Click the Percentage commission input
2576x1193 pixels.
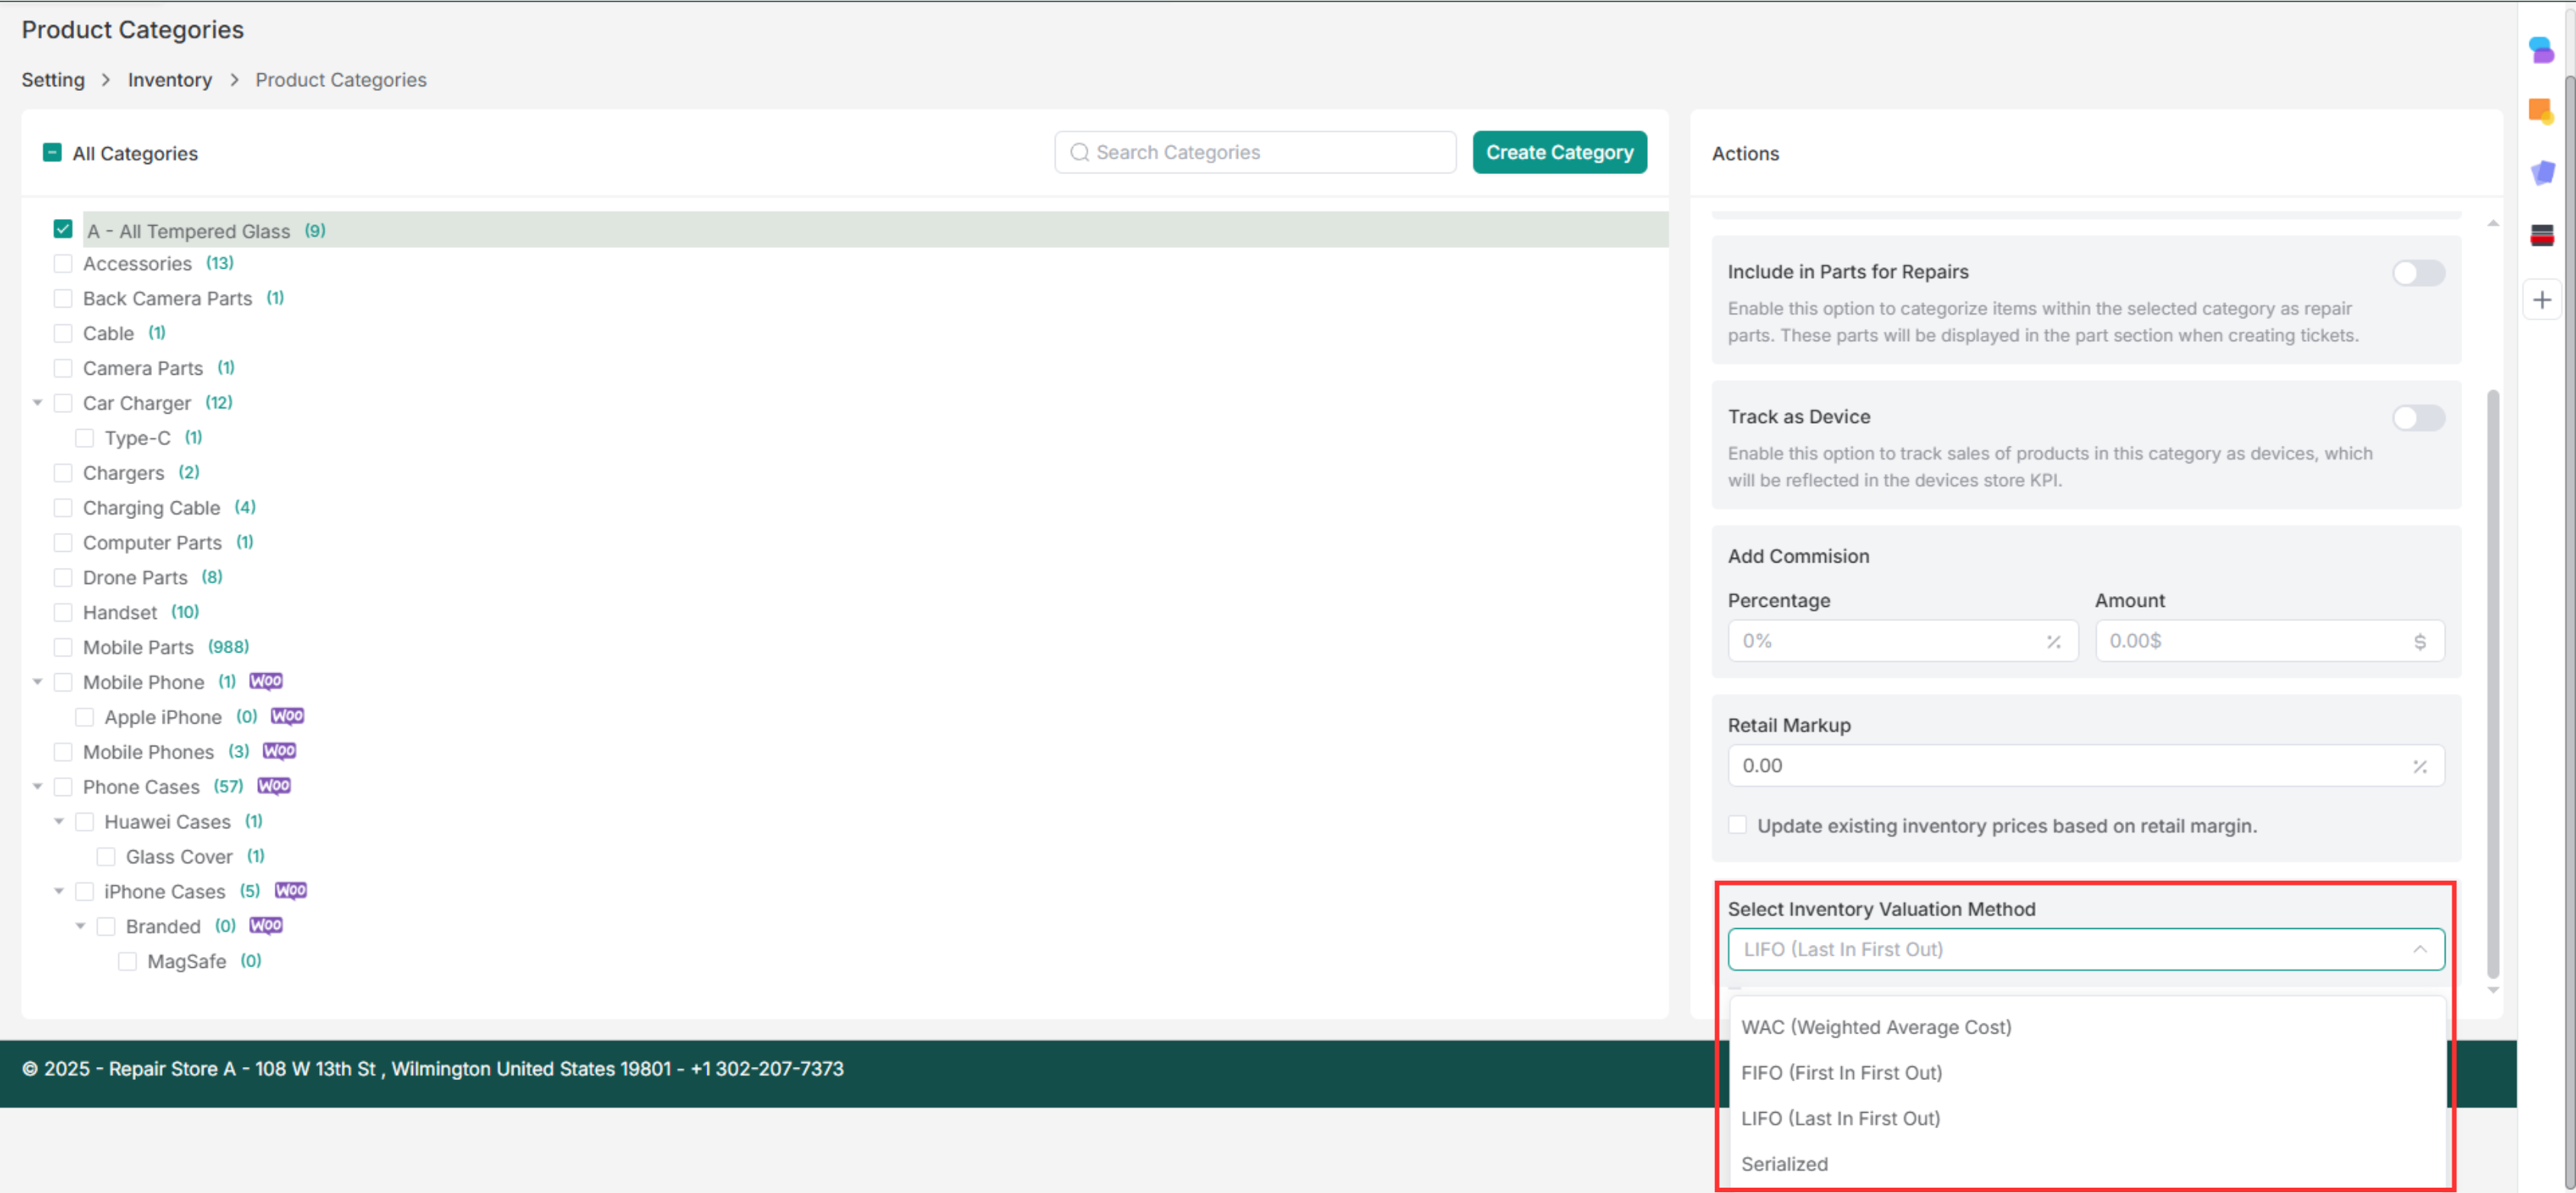(1902, 641)
